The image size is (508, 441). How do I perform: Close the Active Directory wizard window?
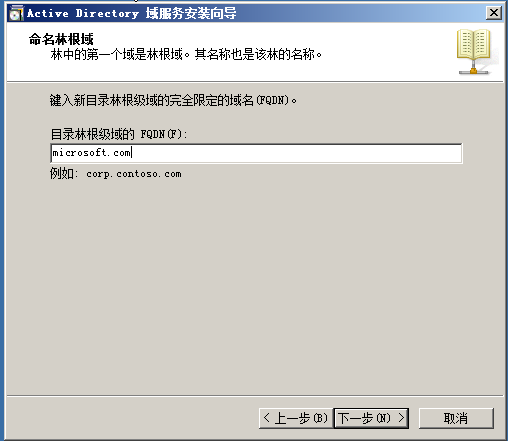pos(494,13)
